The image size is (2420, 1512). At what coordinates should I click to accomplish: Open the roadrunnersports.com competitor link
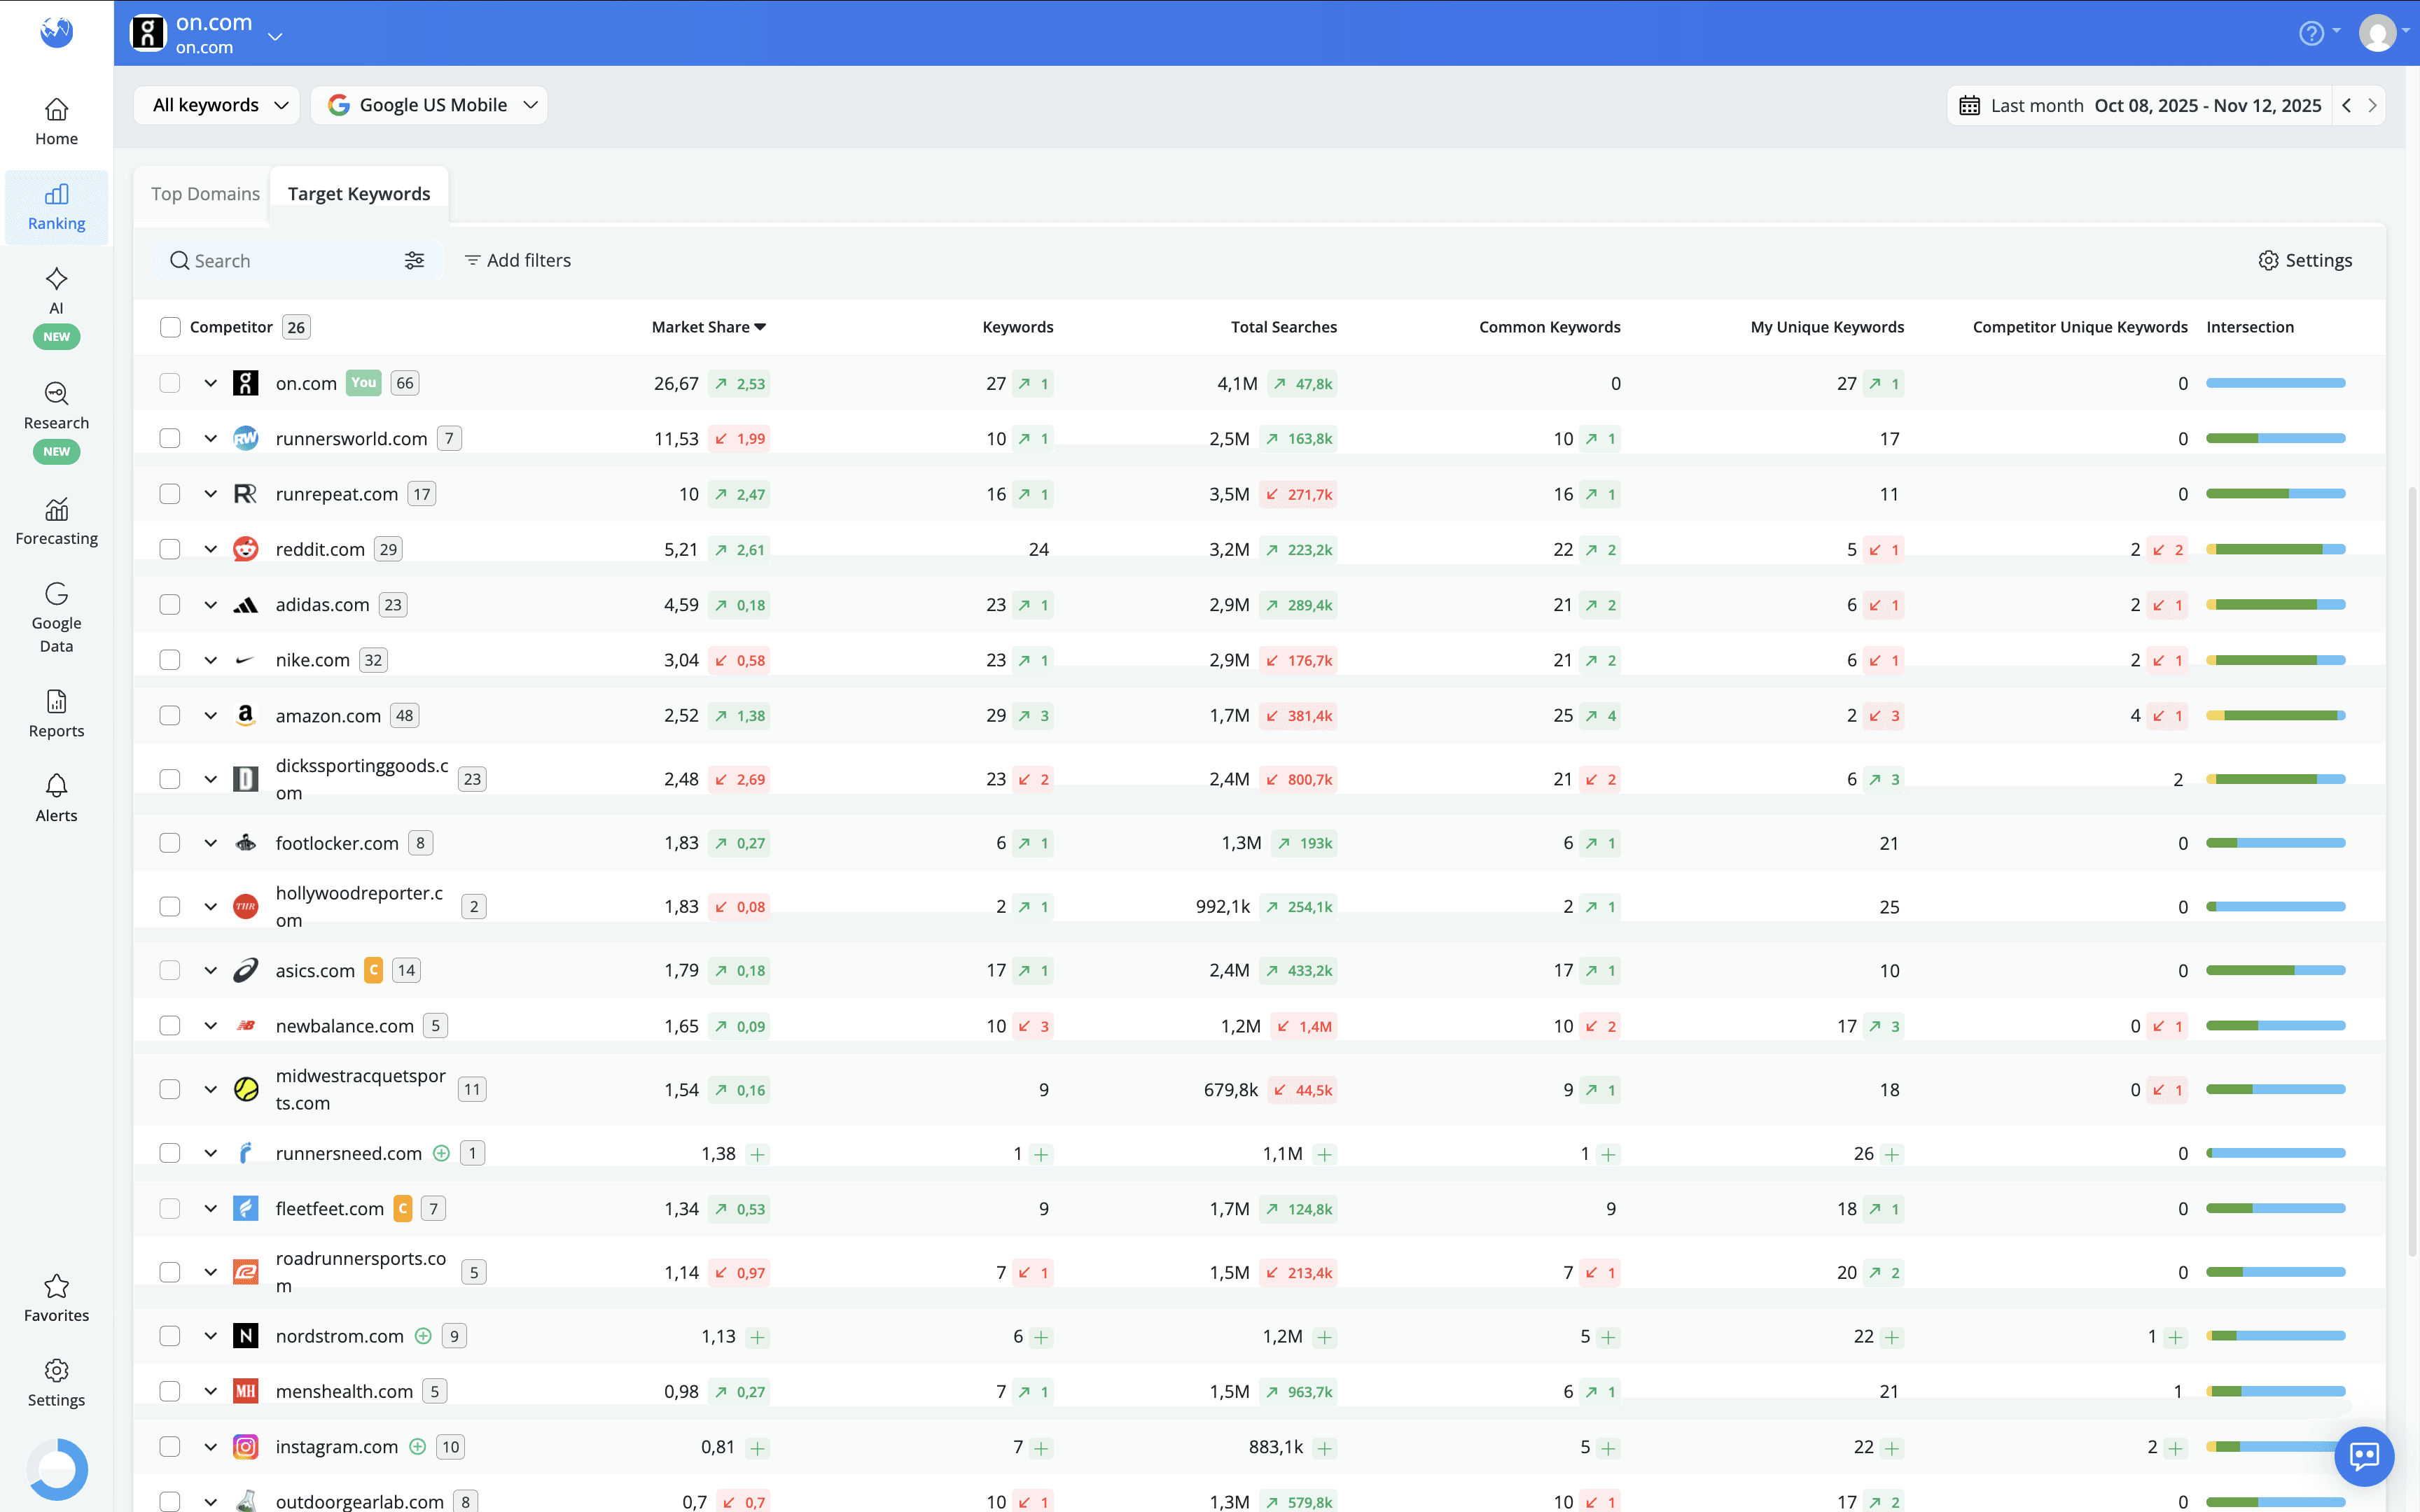tap(361, 1272)
